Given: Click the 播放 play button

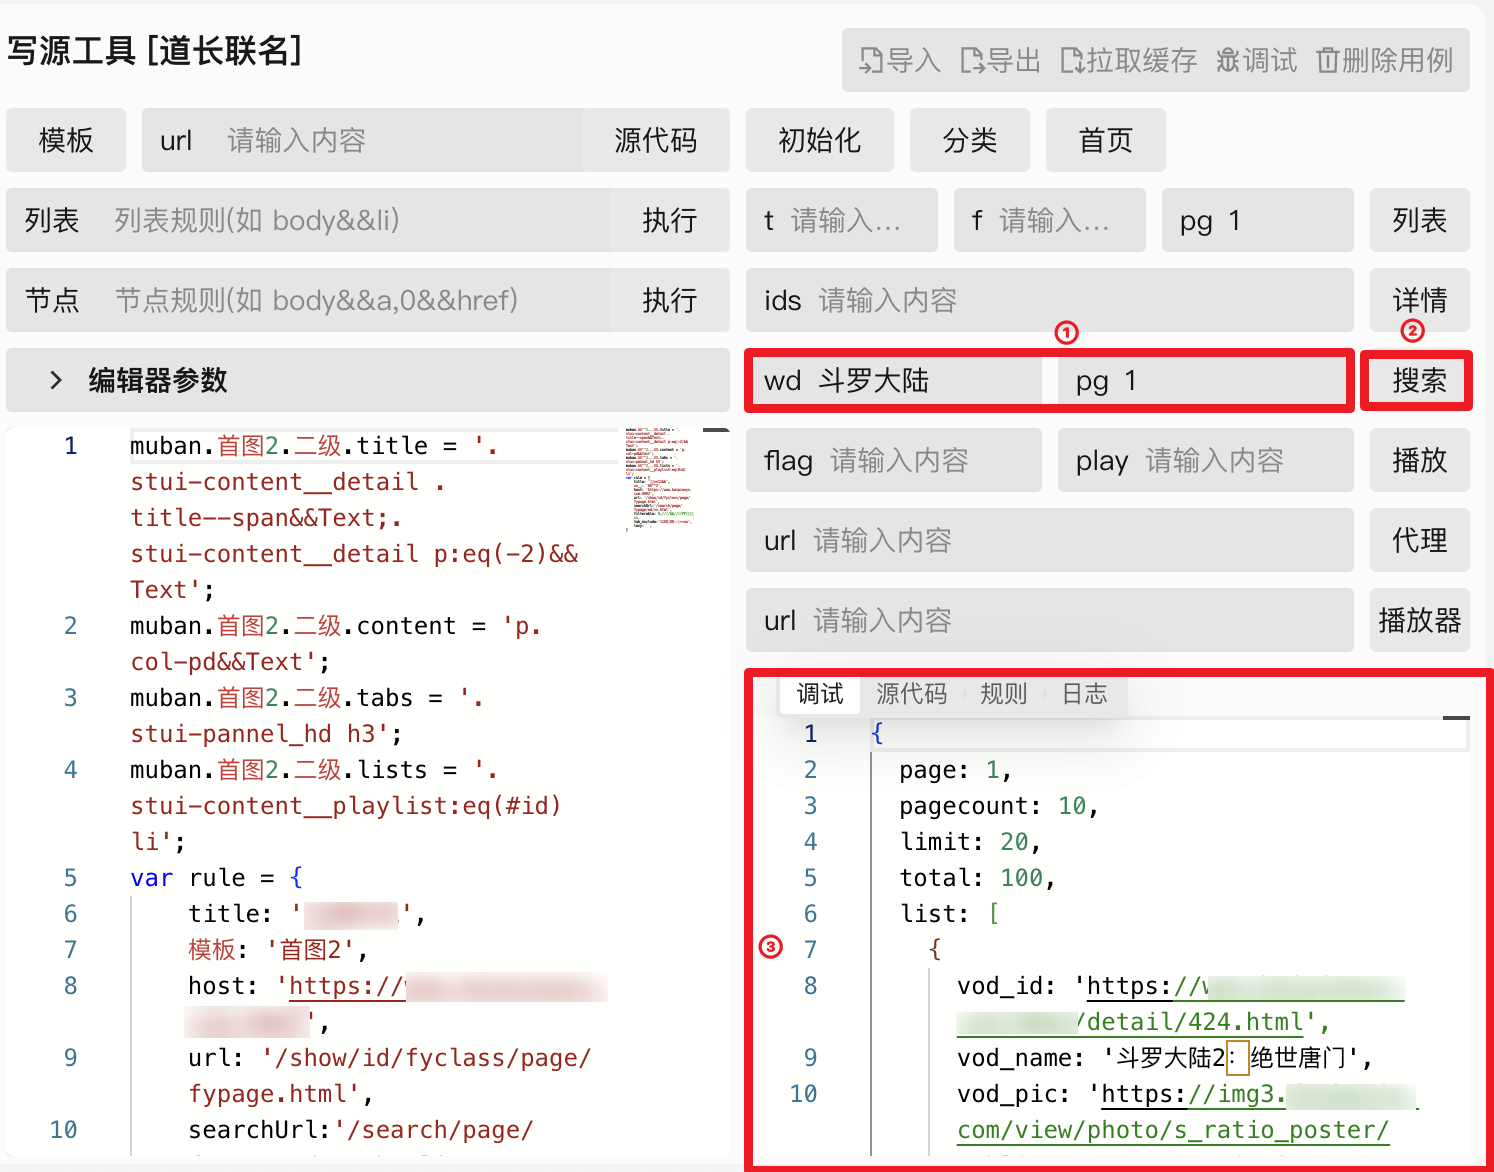Looking at the screenshot, I should coord(1420,460).
